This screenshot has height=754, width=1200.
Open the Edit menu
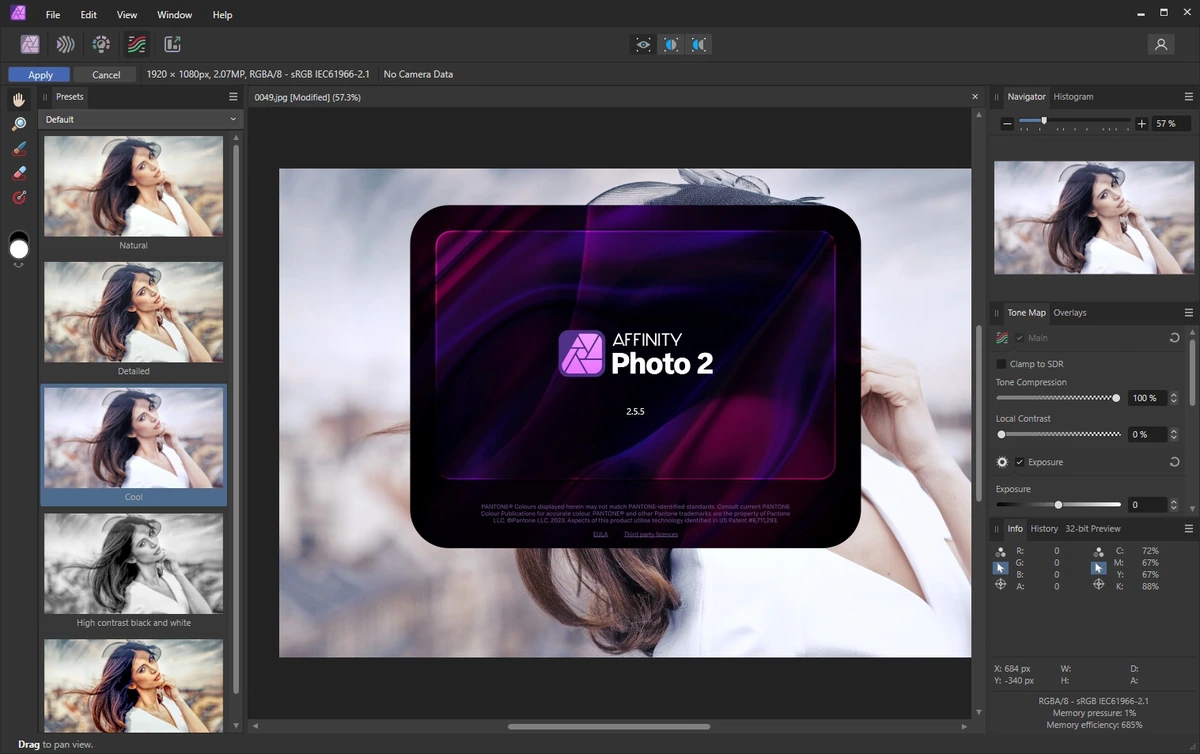point(89,15)
